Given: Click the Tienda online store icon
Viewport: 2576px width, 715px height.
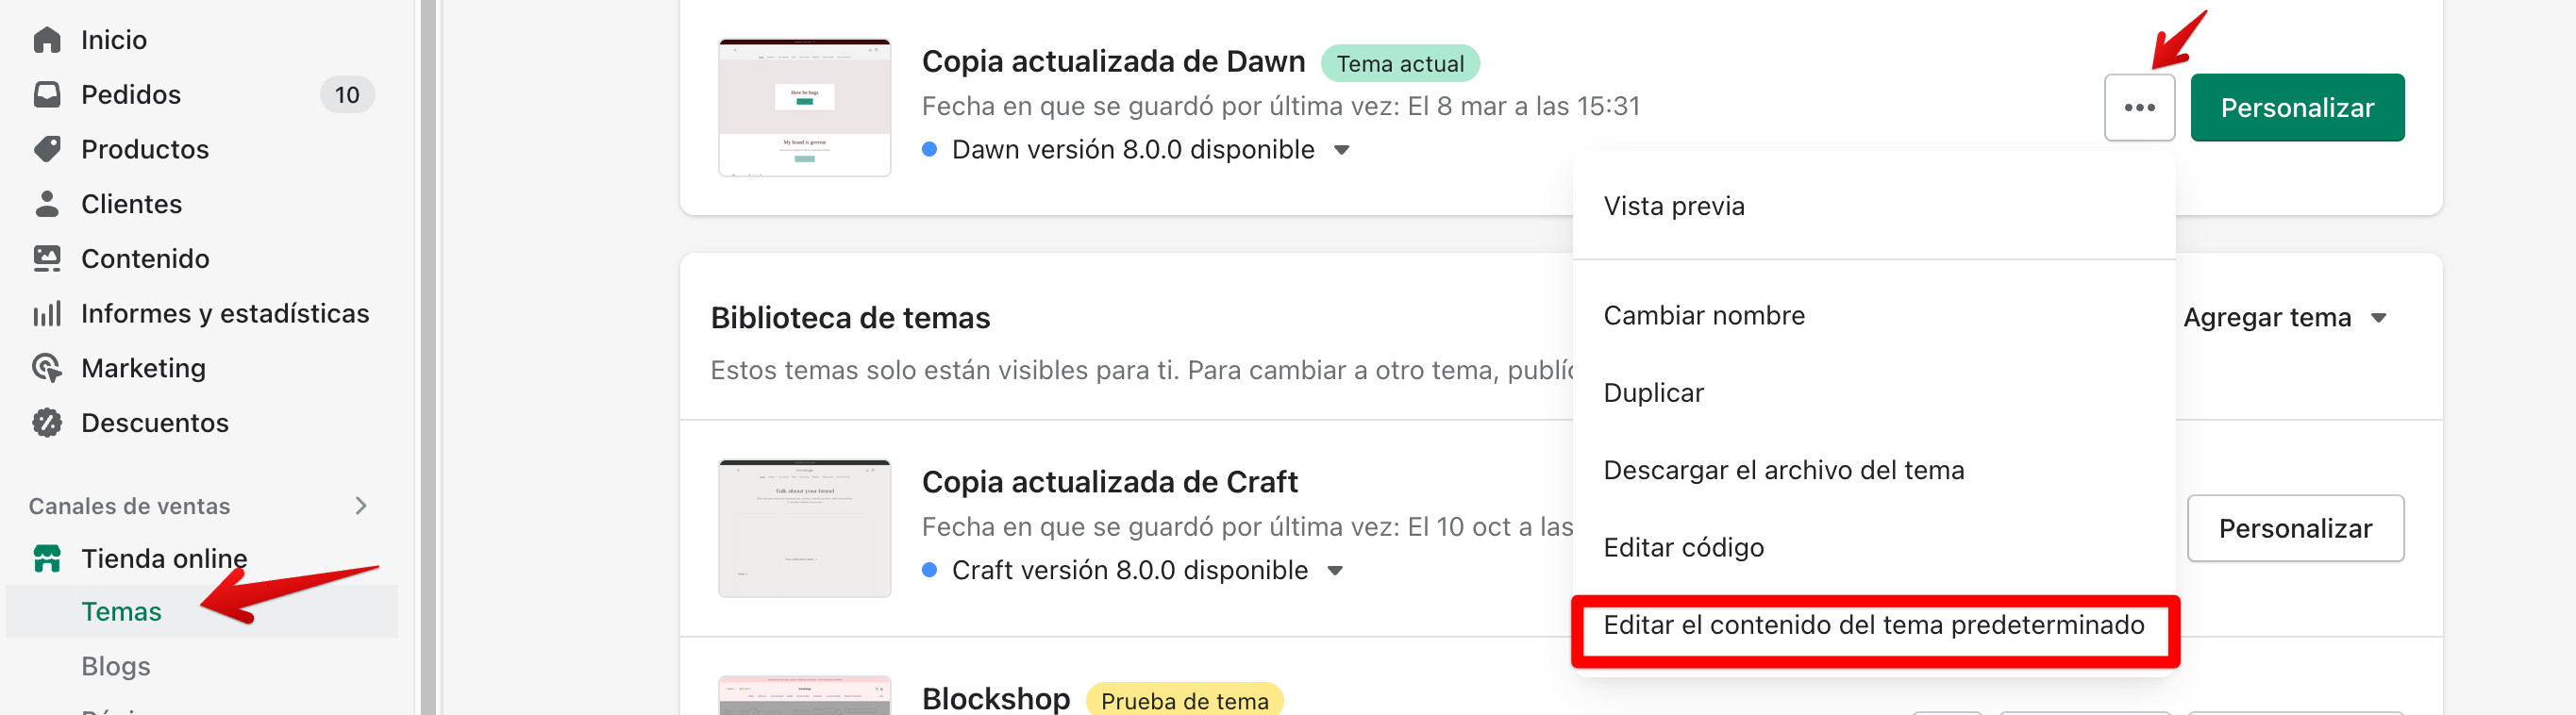Looking at the screenshot, I should pos(47,558).
